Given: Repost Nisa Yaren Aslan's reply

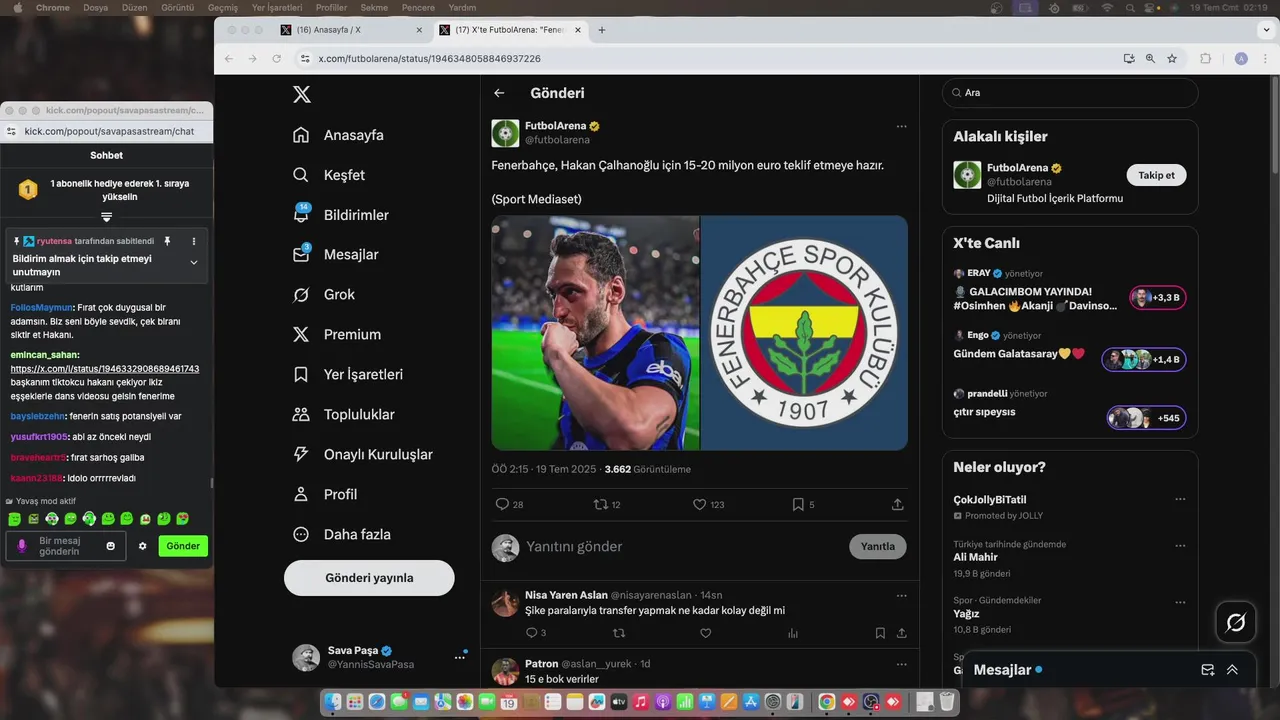Looking at the screenshot, I should [618, 633].
